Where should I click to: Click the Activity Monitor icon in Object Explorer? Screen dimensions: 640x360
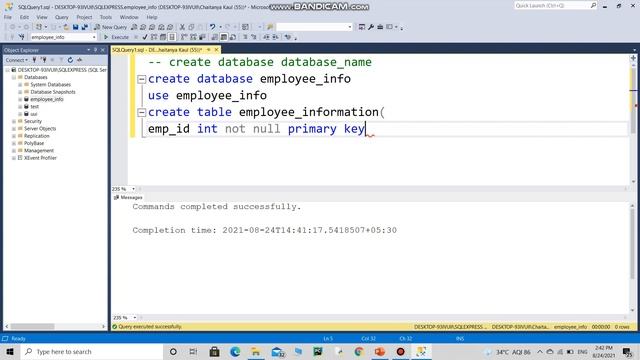click(x=80, y=60)
